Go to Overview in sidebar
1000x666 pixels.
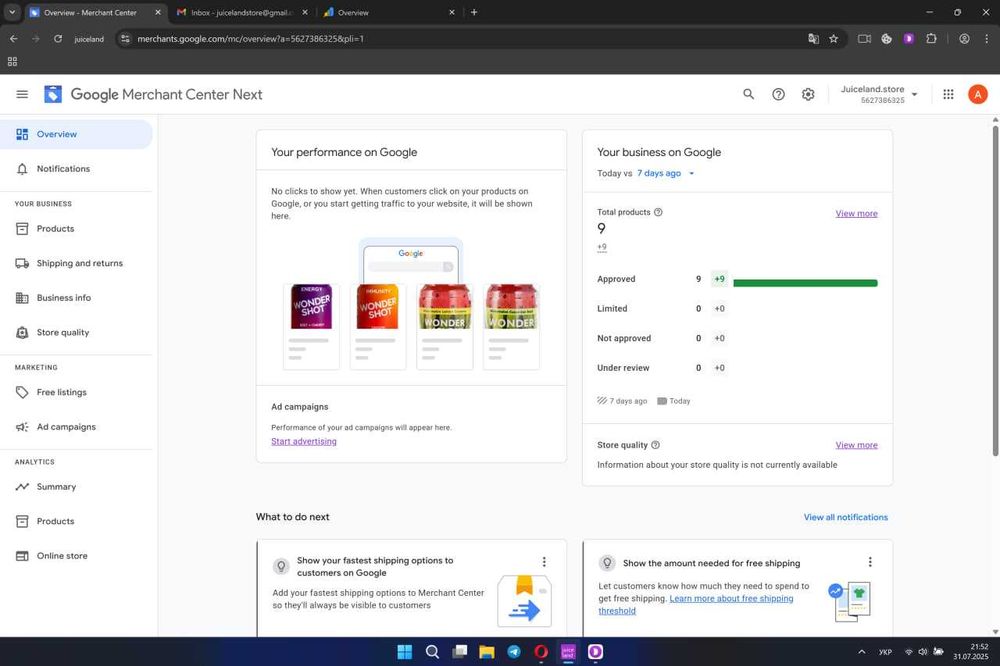click(x=76, y=134)
